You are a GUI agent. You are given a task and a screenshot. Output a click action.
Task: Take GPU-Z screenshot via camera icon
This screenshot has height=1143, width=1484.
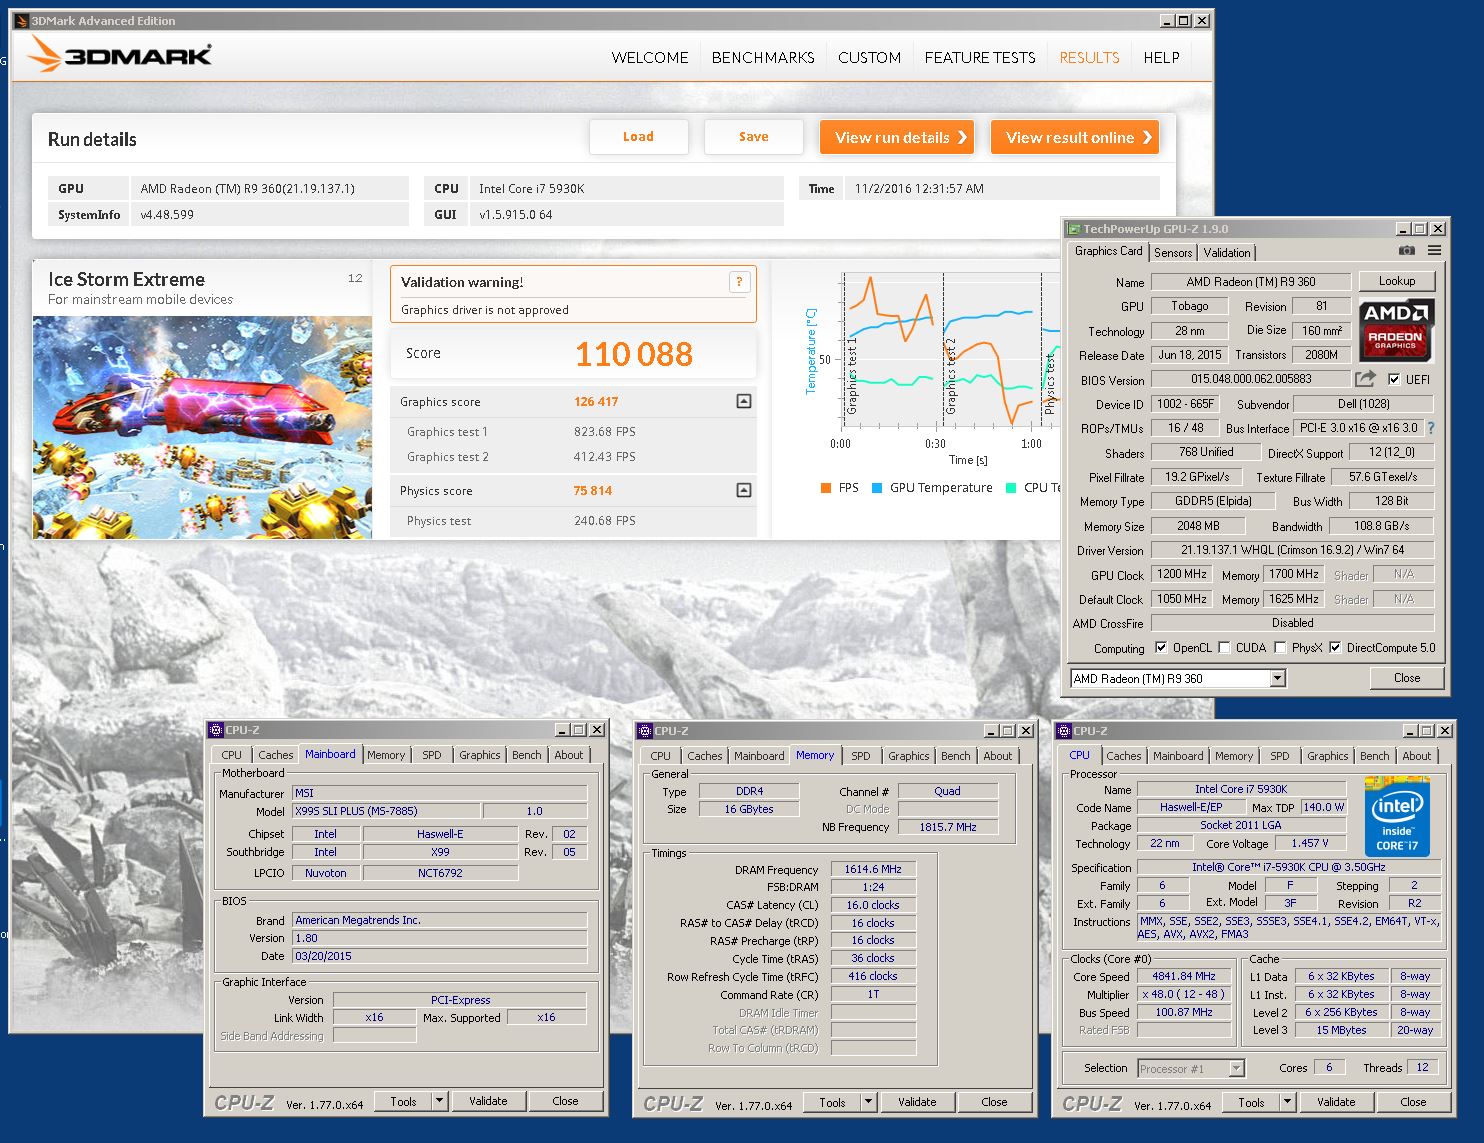coord(1406,251)
